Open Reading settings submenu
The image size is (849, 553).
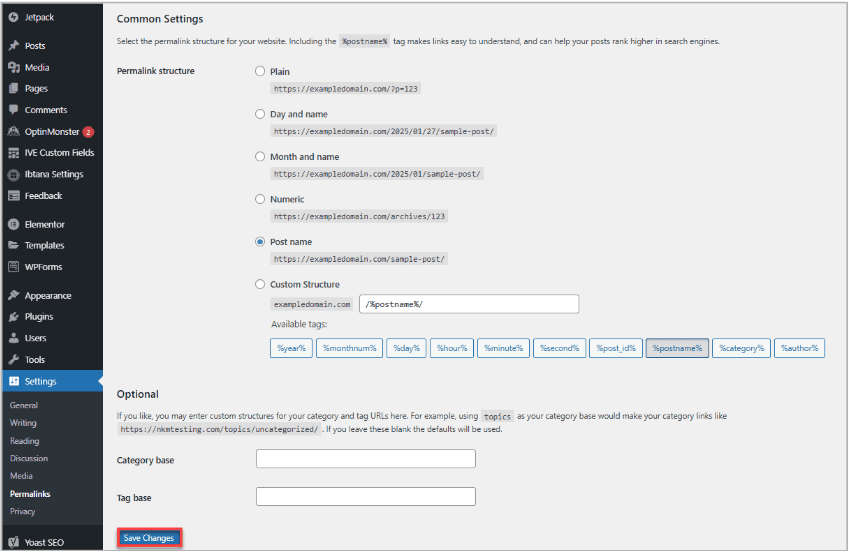[x=24, y=441]
